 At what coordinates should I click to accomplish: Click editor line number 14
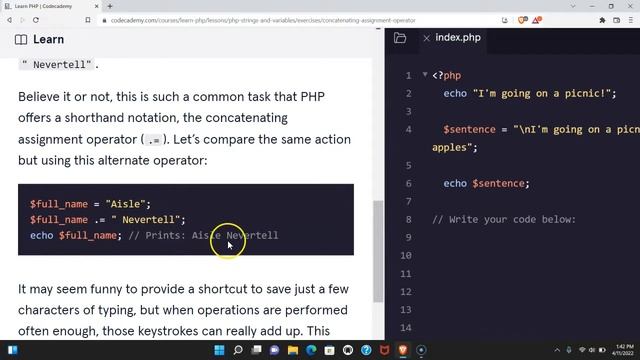[x=406, y=328]
